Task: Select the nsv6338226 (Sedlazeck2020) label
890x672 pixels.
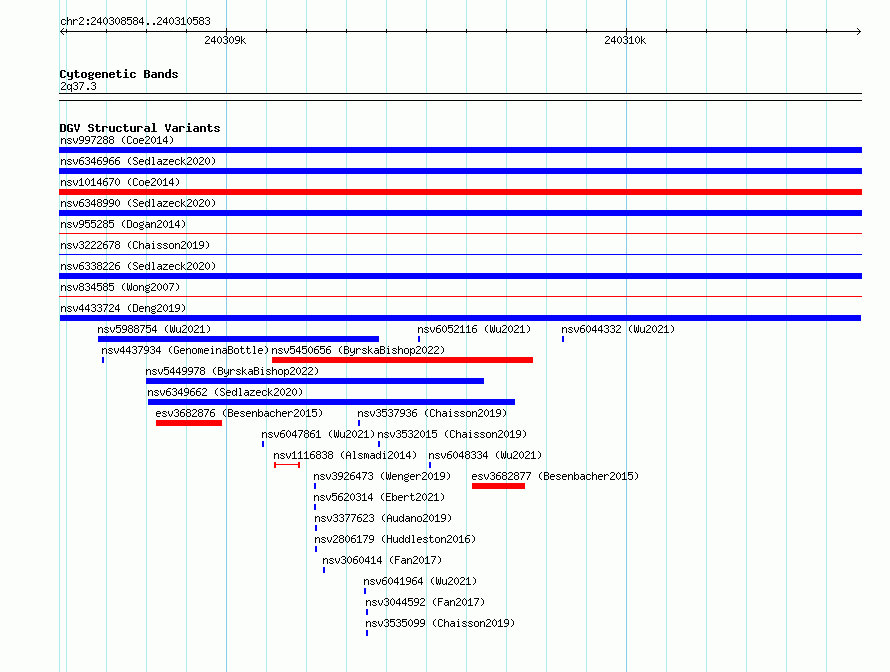Action: [x=138, y=266]
